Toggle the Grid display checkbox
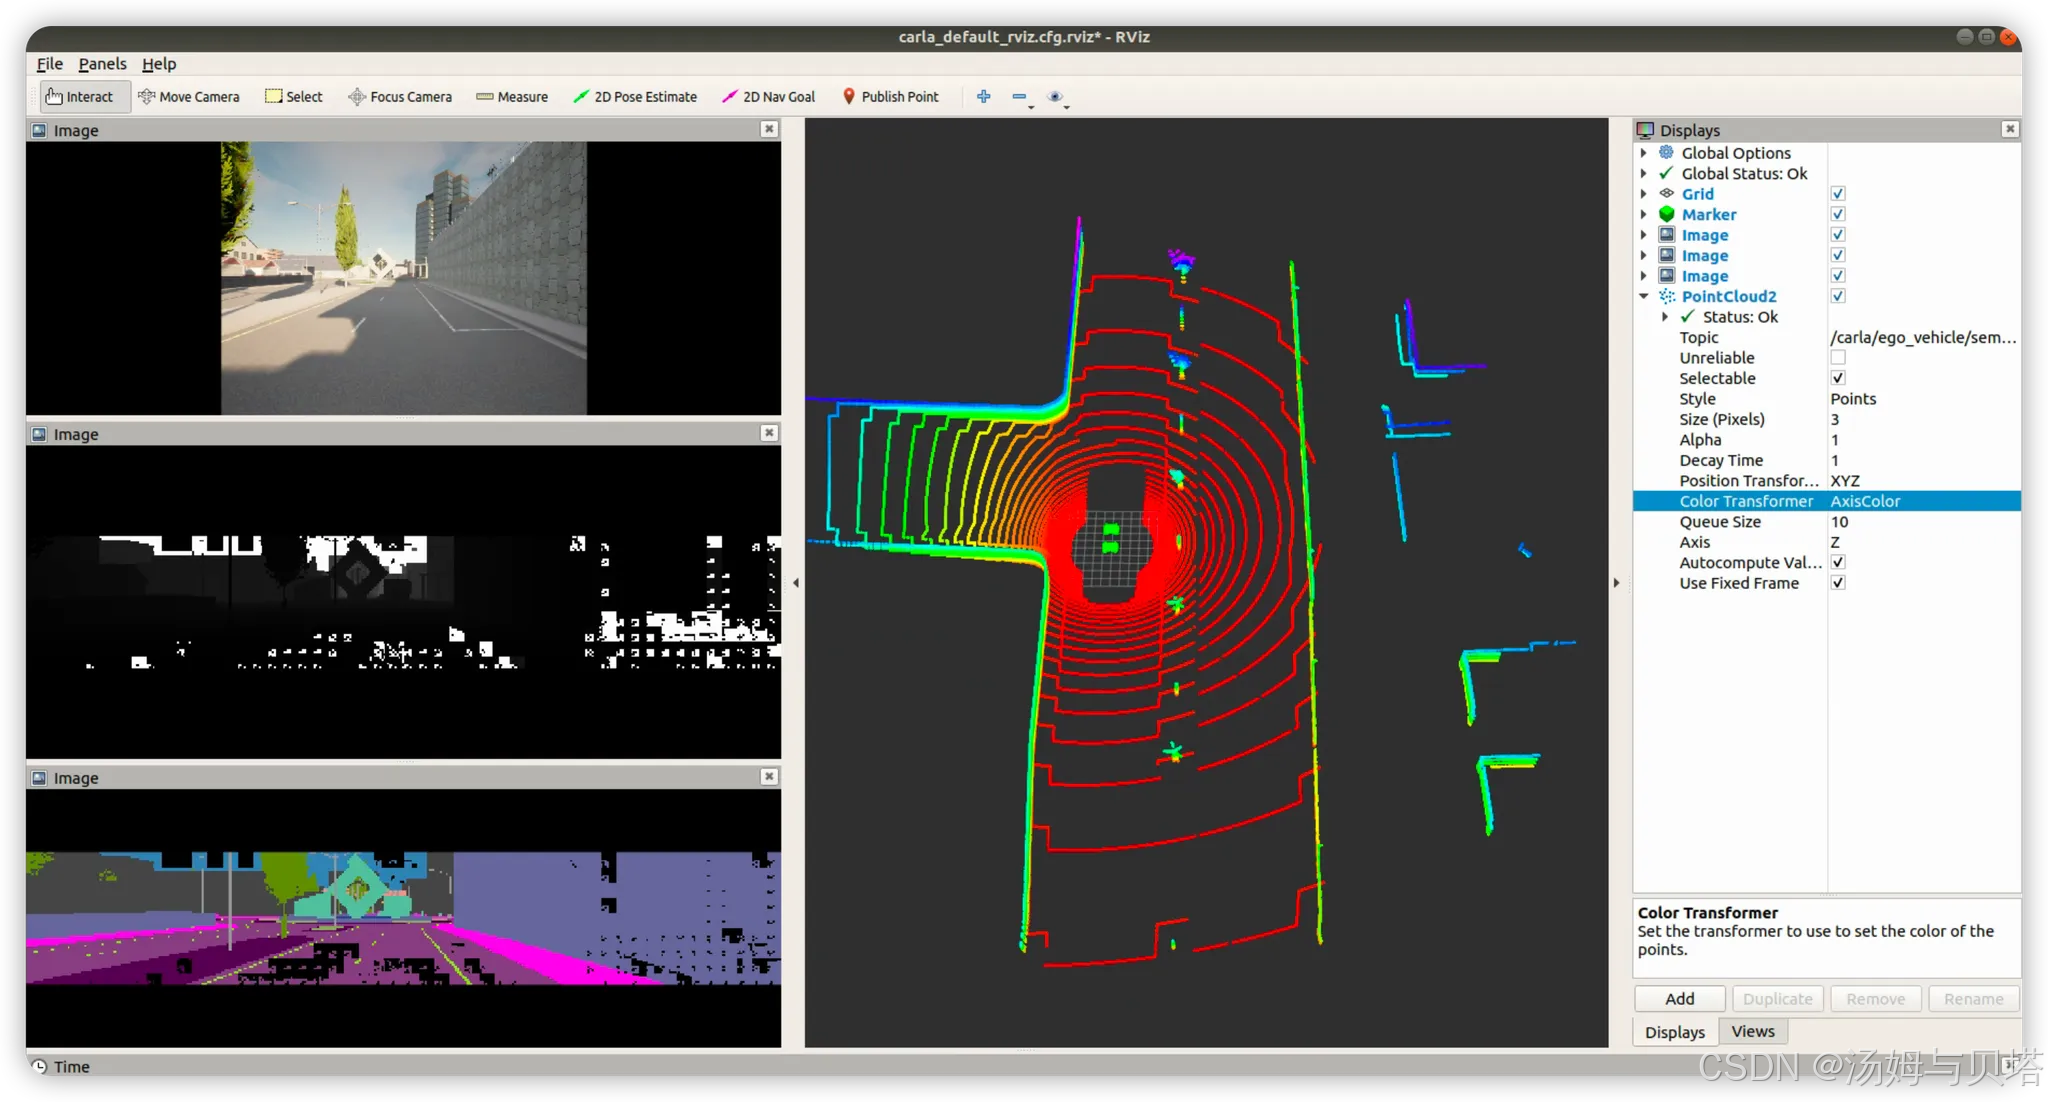 click(1838, 194)
